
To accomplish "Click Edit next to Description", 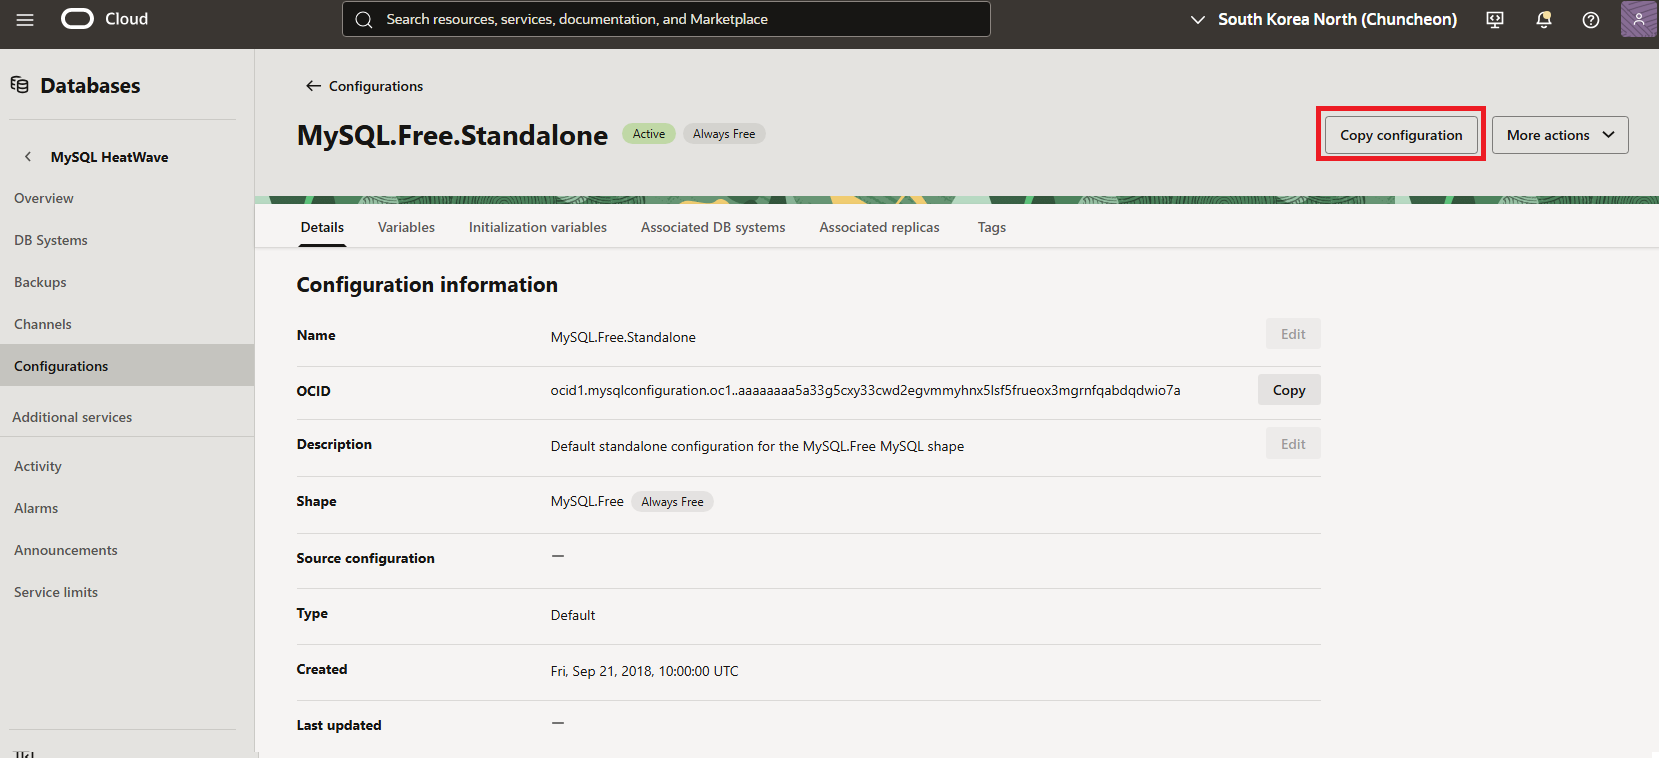I will [x=1293, y=444].
